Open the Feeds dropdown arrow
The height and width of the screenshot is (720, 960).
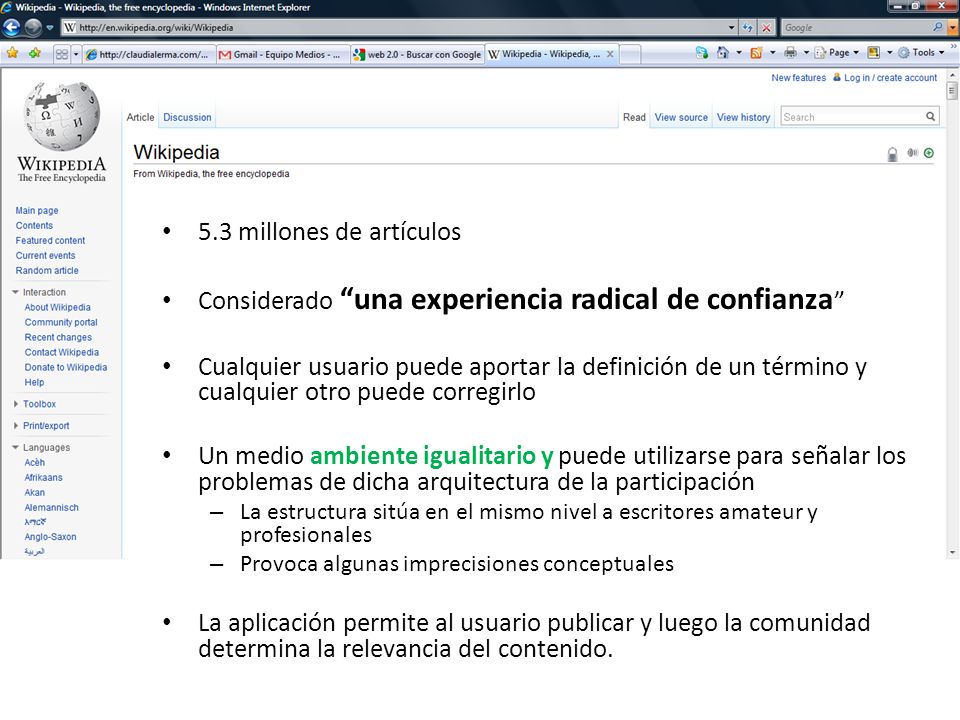tap(773, 53)
